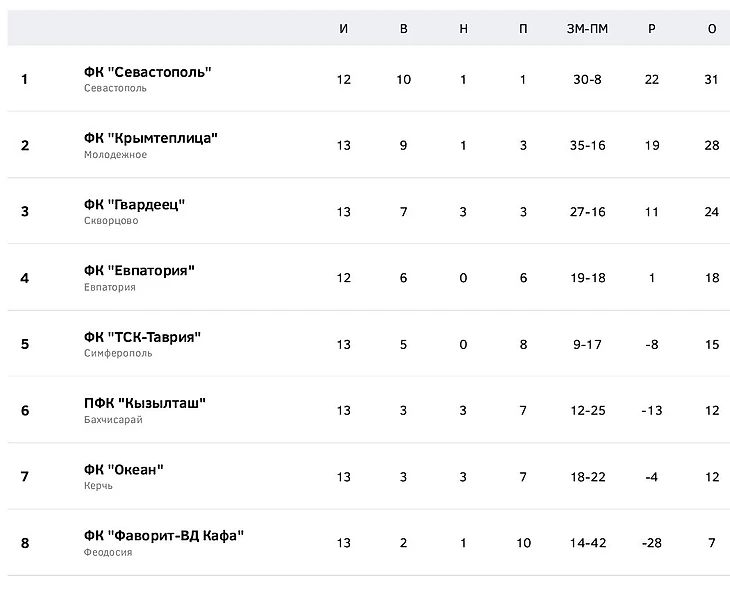The width and height of the screenshot is (730, 597).
Task: Click the Бахчисарай city label under Кызылташ
Action: point(114,420)
